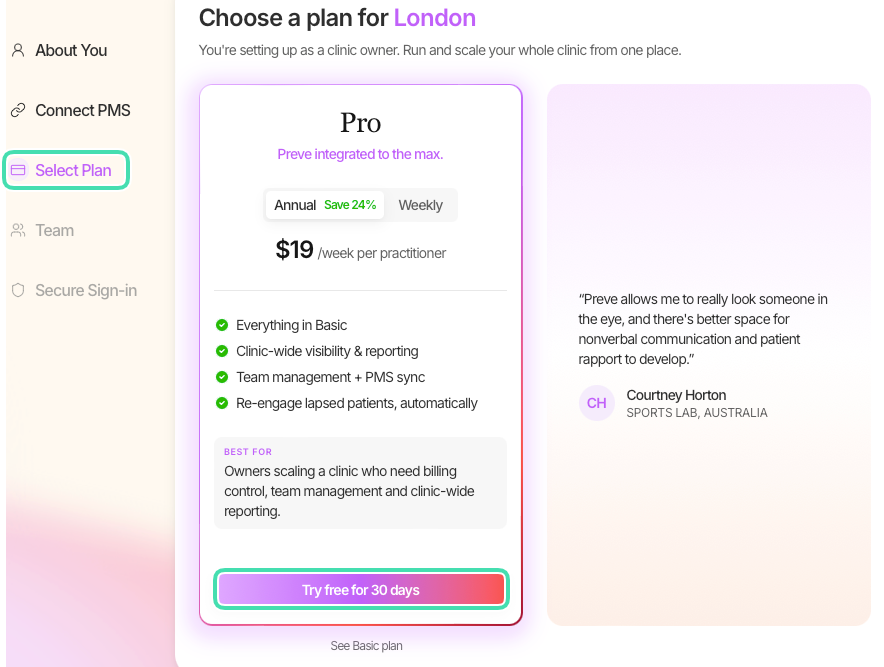Switch billing to Weekly
The width and height of the screenshot is (884, 667).
pos(421,205)
